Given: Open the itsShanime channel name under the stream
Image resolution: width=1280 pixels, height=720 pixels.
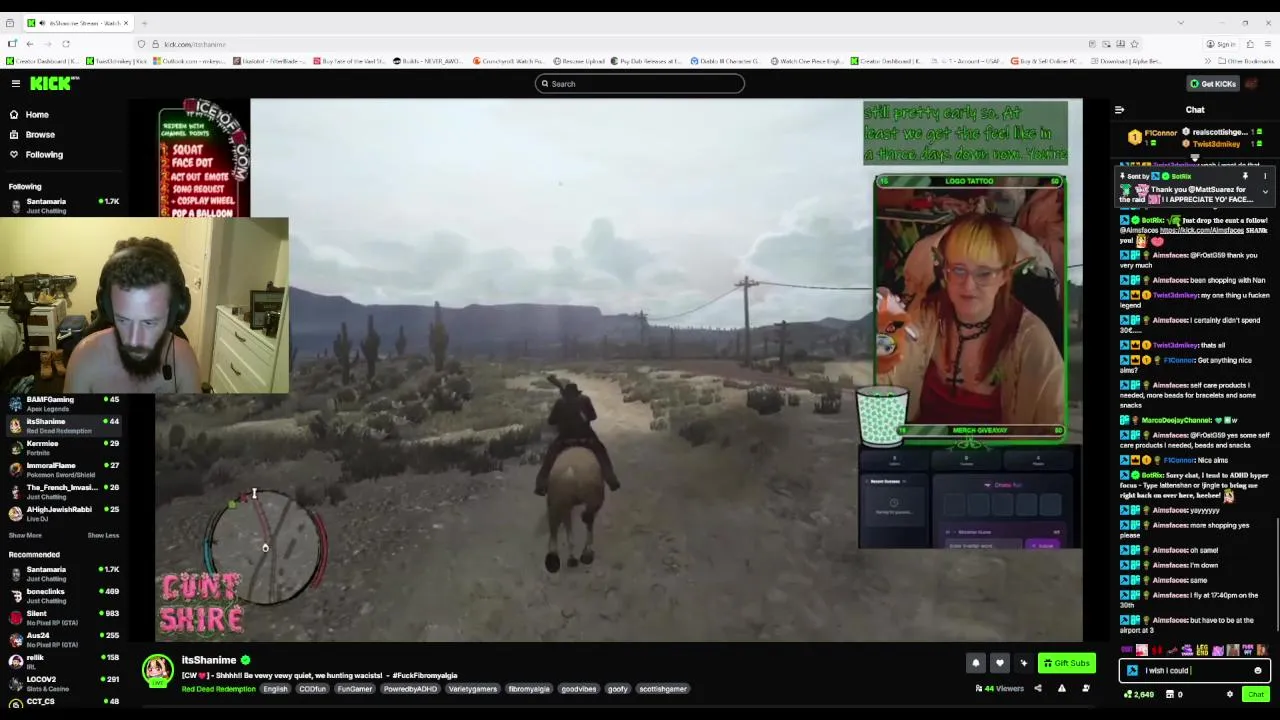Looking at the screenshot, I should pyautogui.click(x=209, y=660).
